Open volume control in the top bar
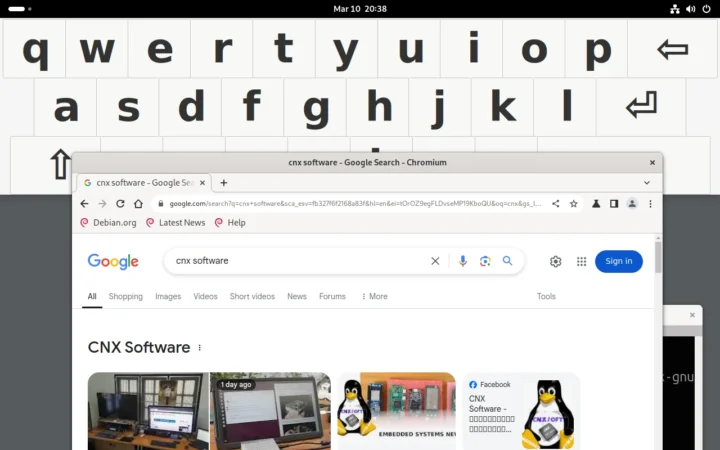This screenshot has height=450, width=720. [x=691, y=9]
